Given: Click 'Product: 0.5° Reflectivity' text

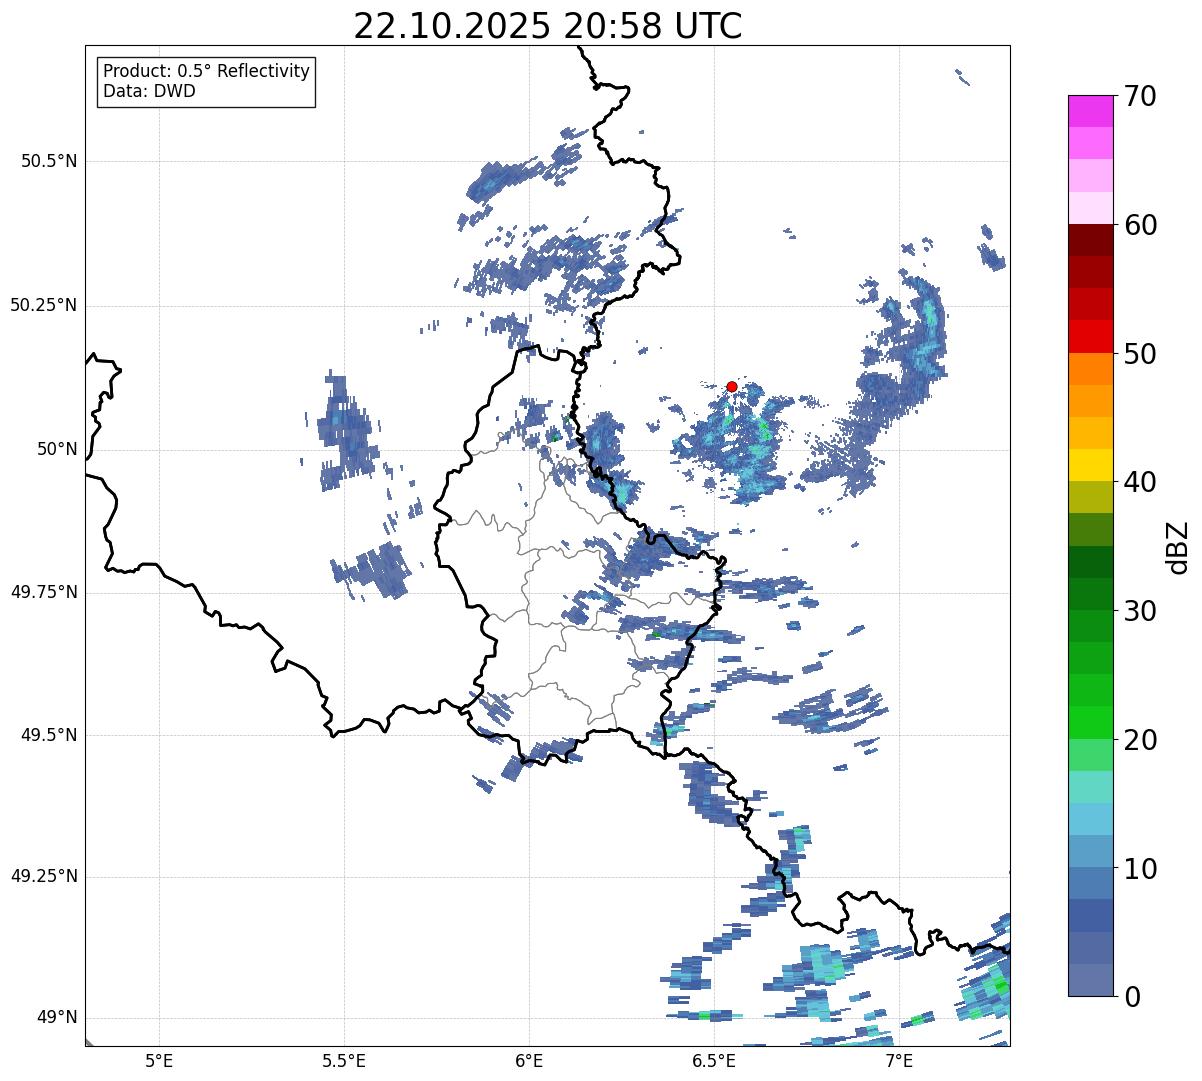Looking at the screenshot, I should 206,72.
